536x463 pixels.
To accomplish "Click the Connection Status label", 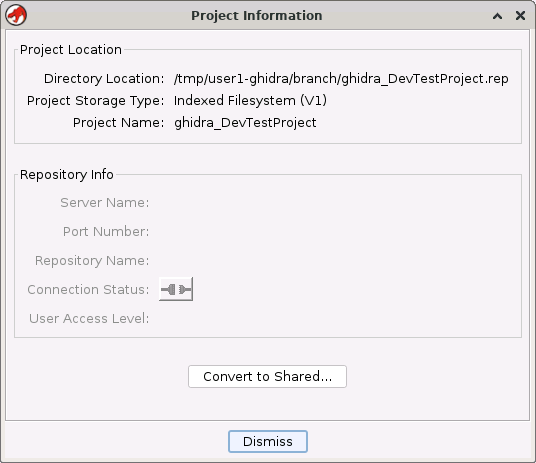I will click(x=88, y=290).
